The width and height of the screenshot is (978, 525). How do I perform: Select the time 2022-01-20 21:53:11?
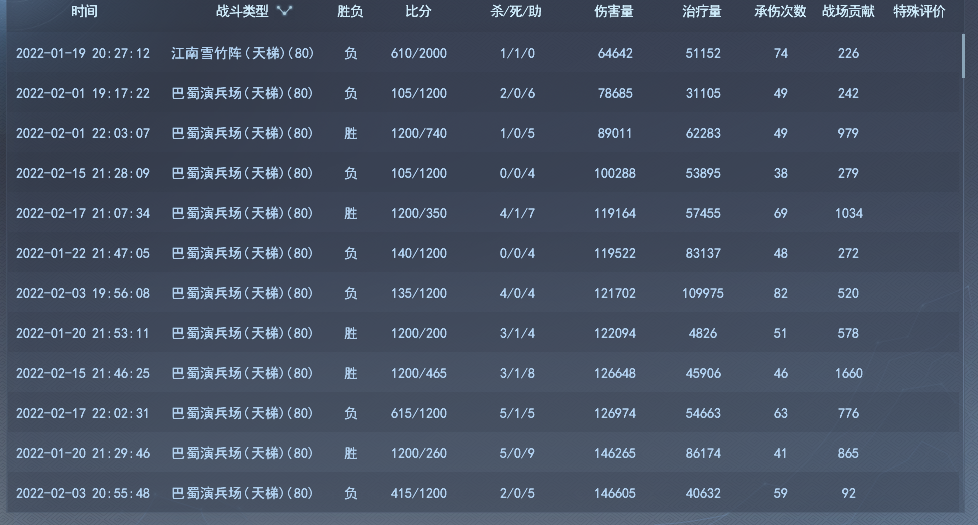(83, 334)
